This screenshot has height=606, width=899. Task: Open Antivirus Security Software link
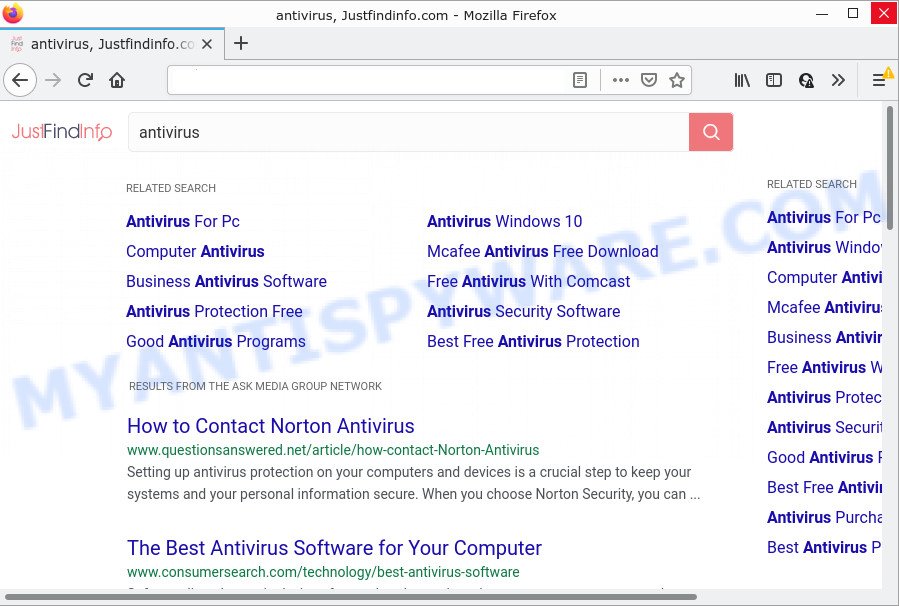[x=523, y=311]
